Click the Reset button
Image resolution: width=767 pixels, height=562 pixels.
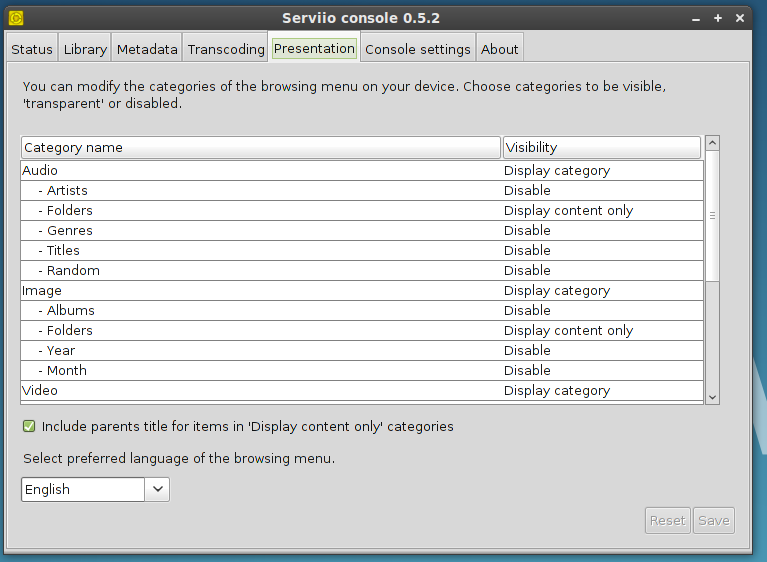(667, 520)
